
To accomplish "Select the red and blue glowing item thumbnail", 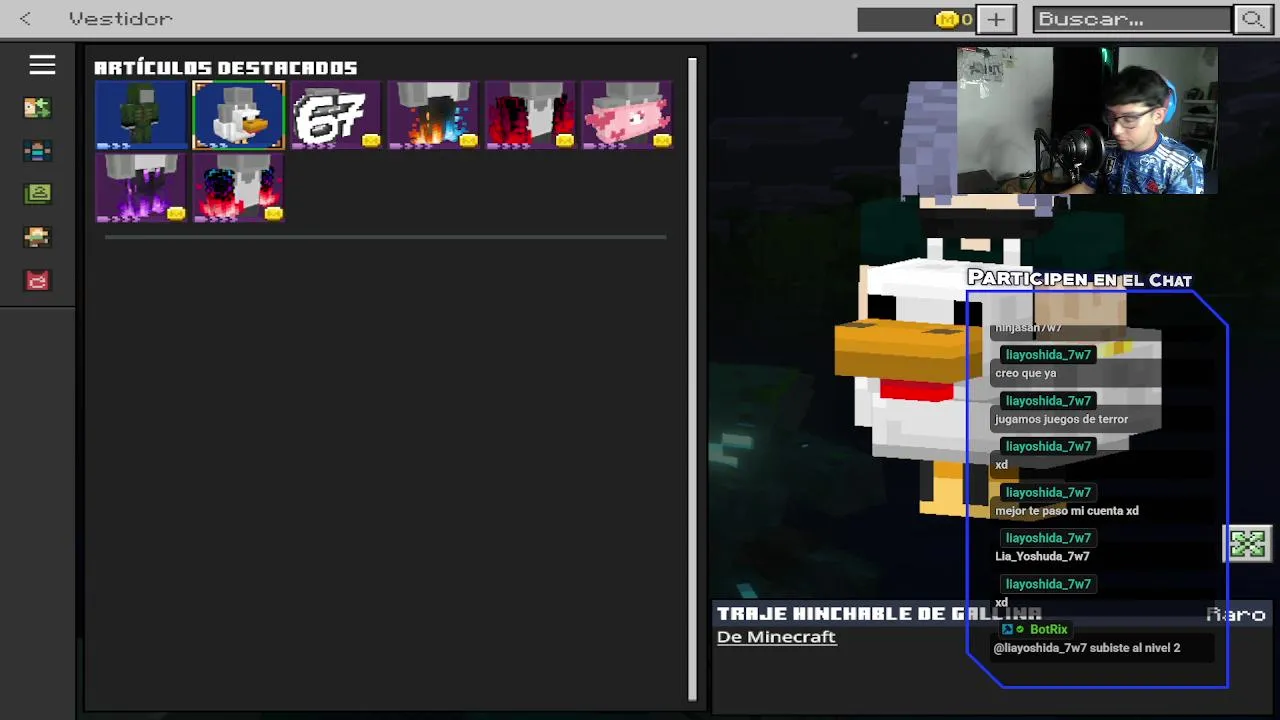I will click(238, 188).
